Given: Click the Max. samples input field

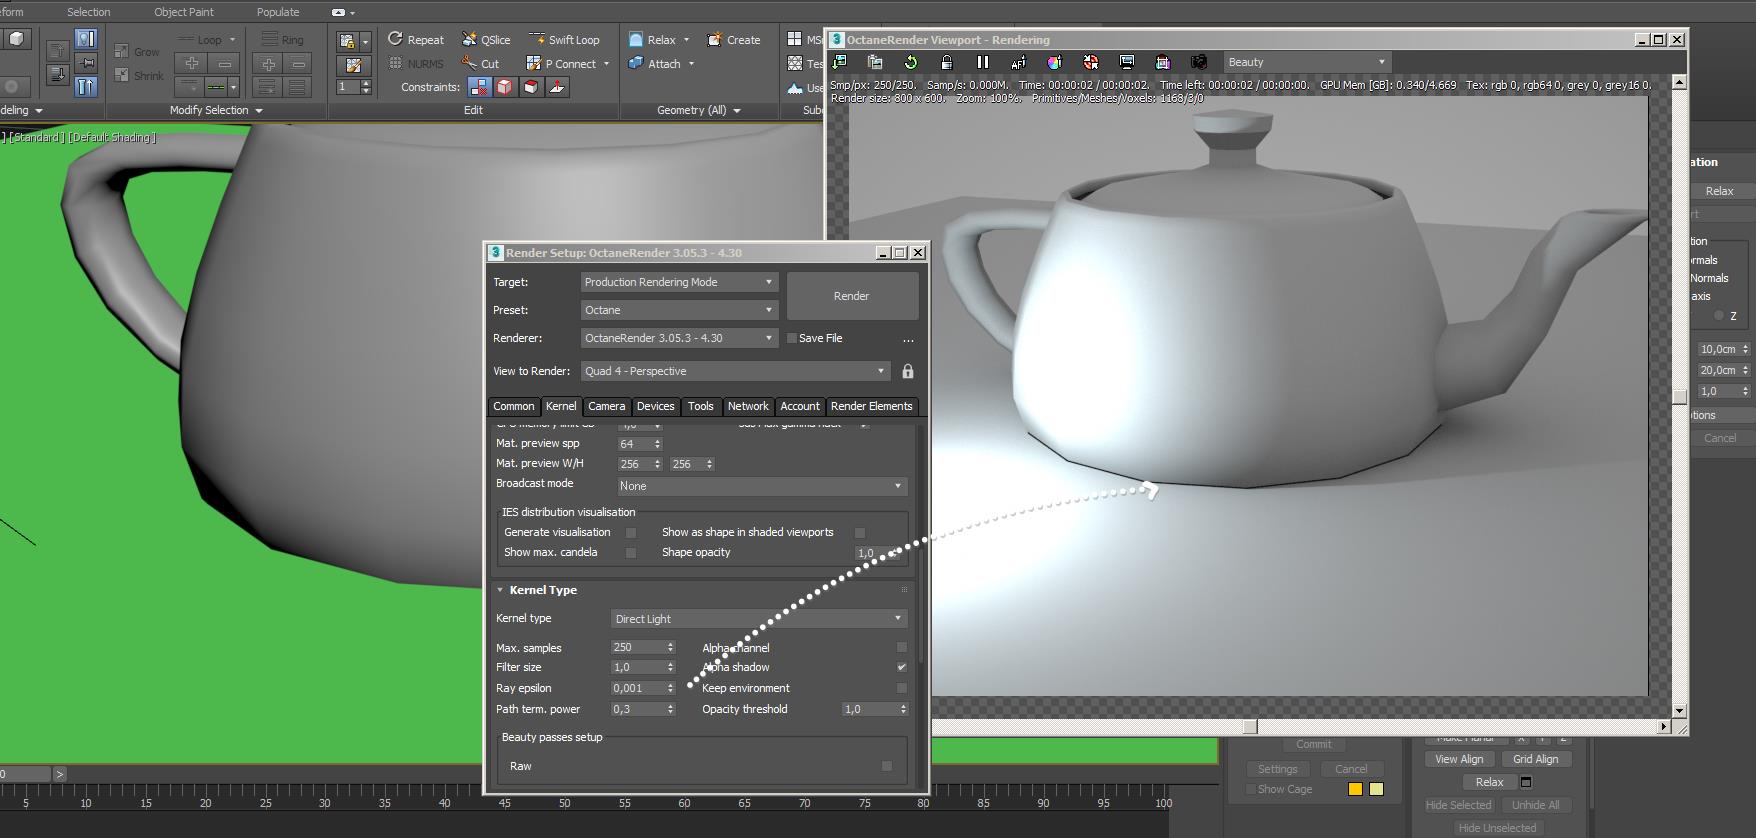Looking at the screenshot, I should (638, 648).
